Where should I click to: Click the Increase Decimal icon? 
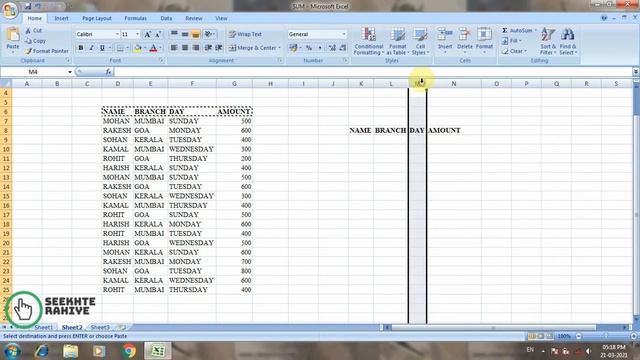pos(332,48)
